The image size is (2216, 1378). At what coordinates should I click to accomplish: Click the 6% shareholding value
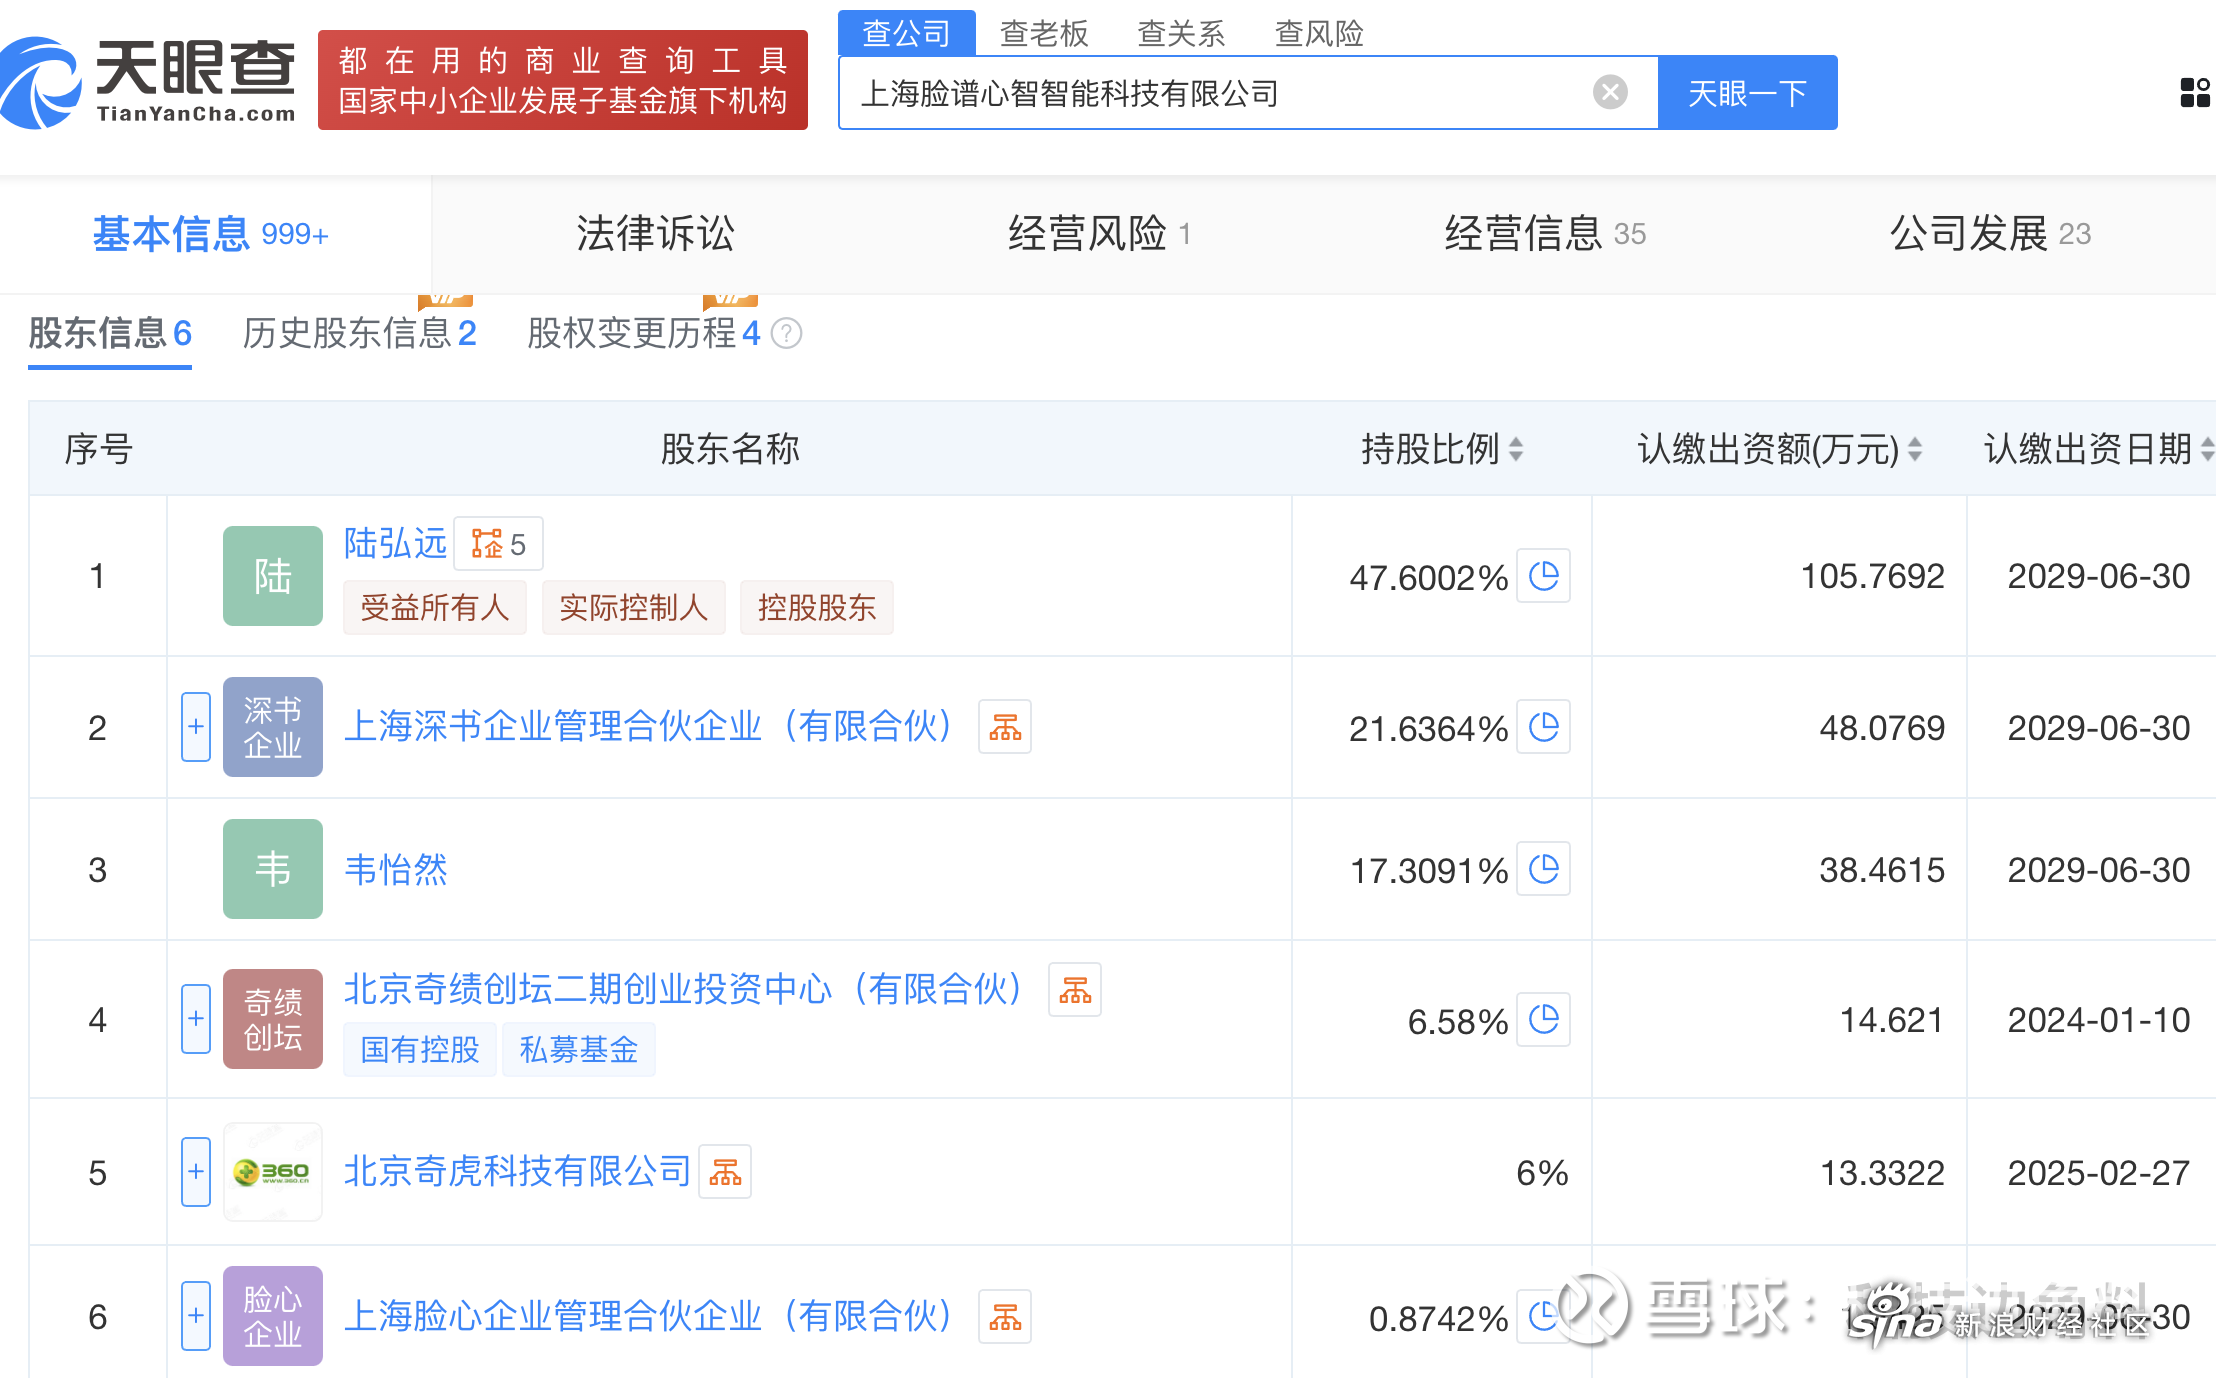point(1542,1172)
